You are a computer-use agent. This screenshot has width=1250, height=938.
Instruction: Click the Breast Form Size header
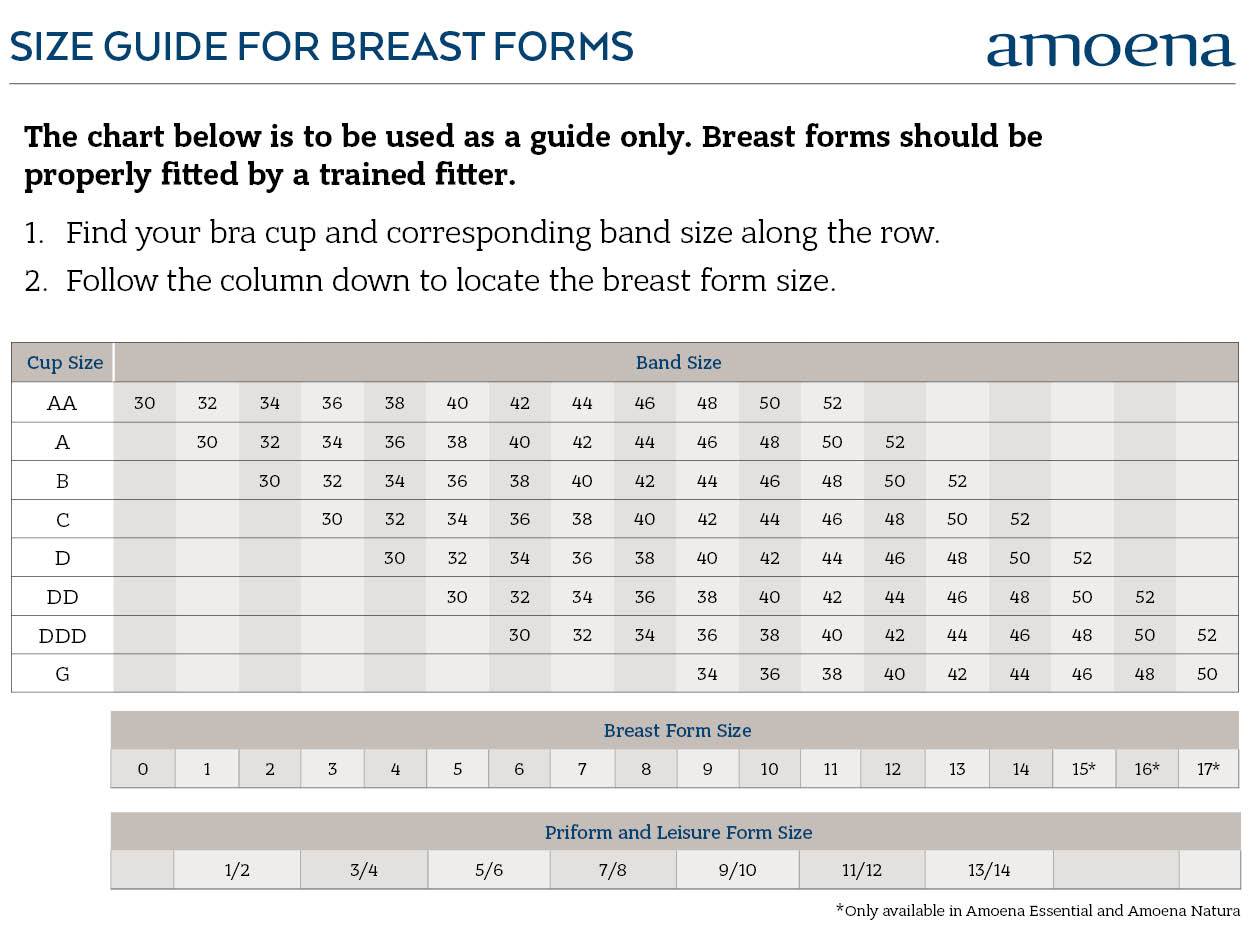tap(677, 731)
